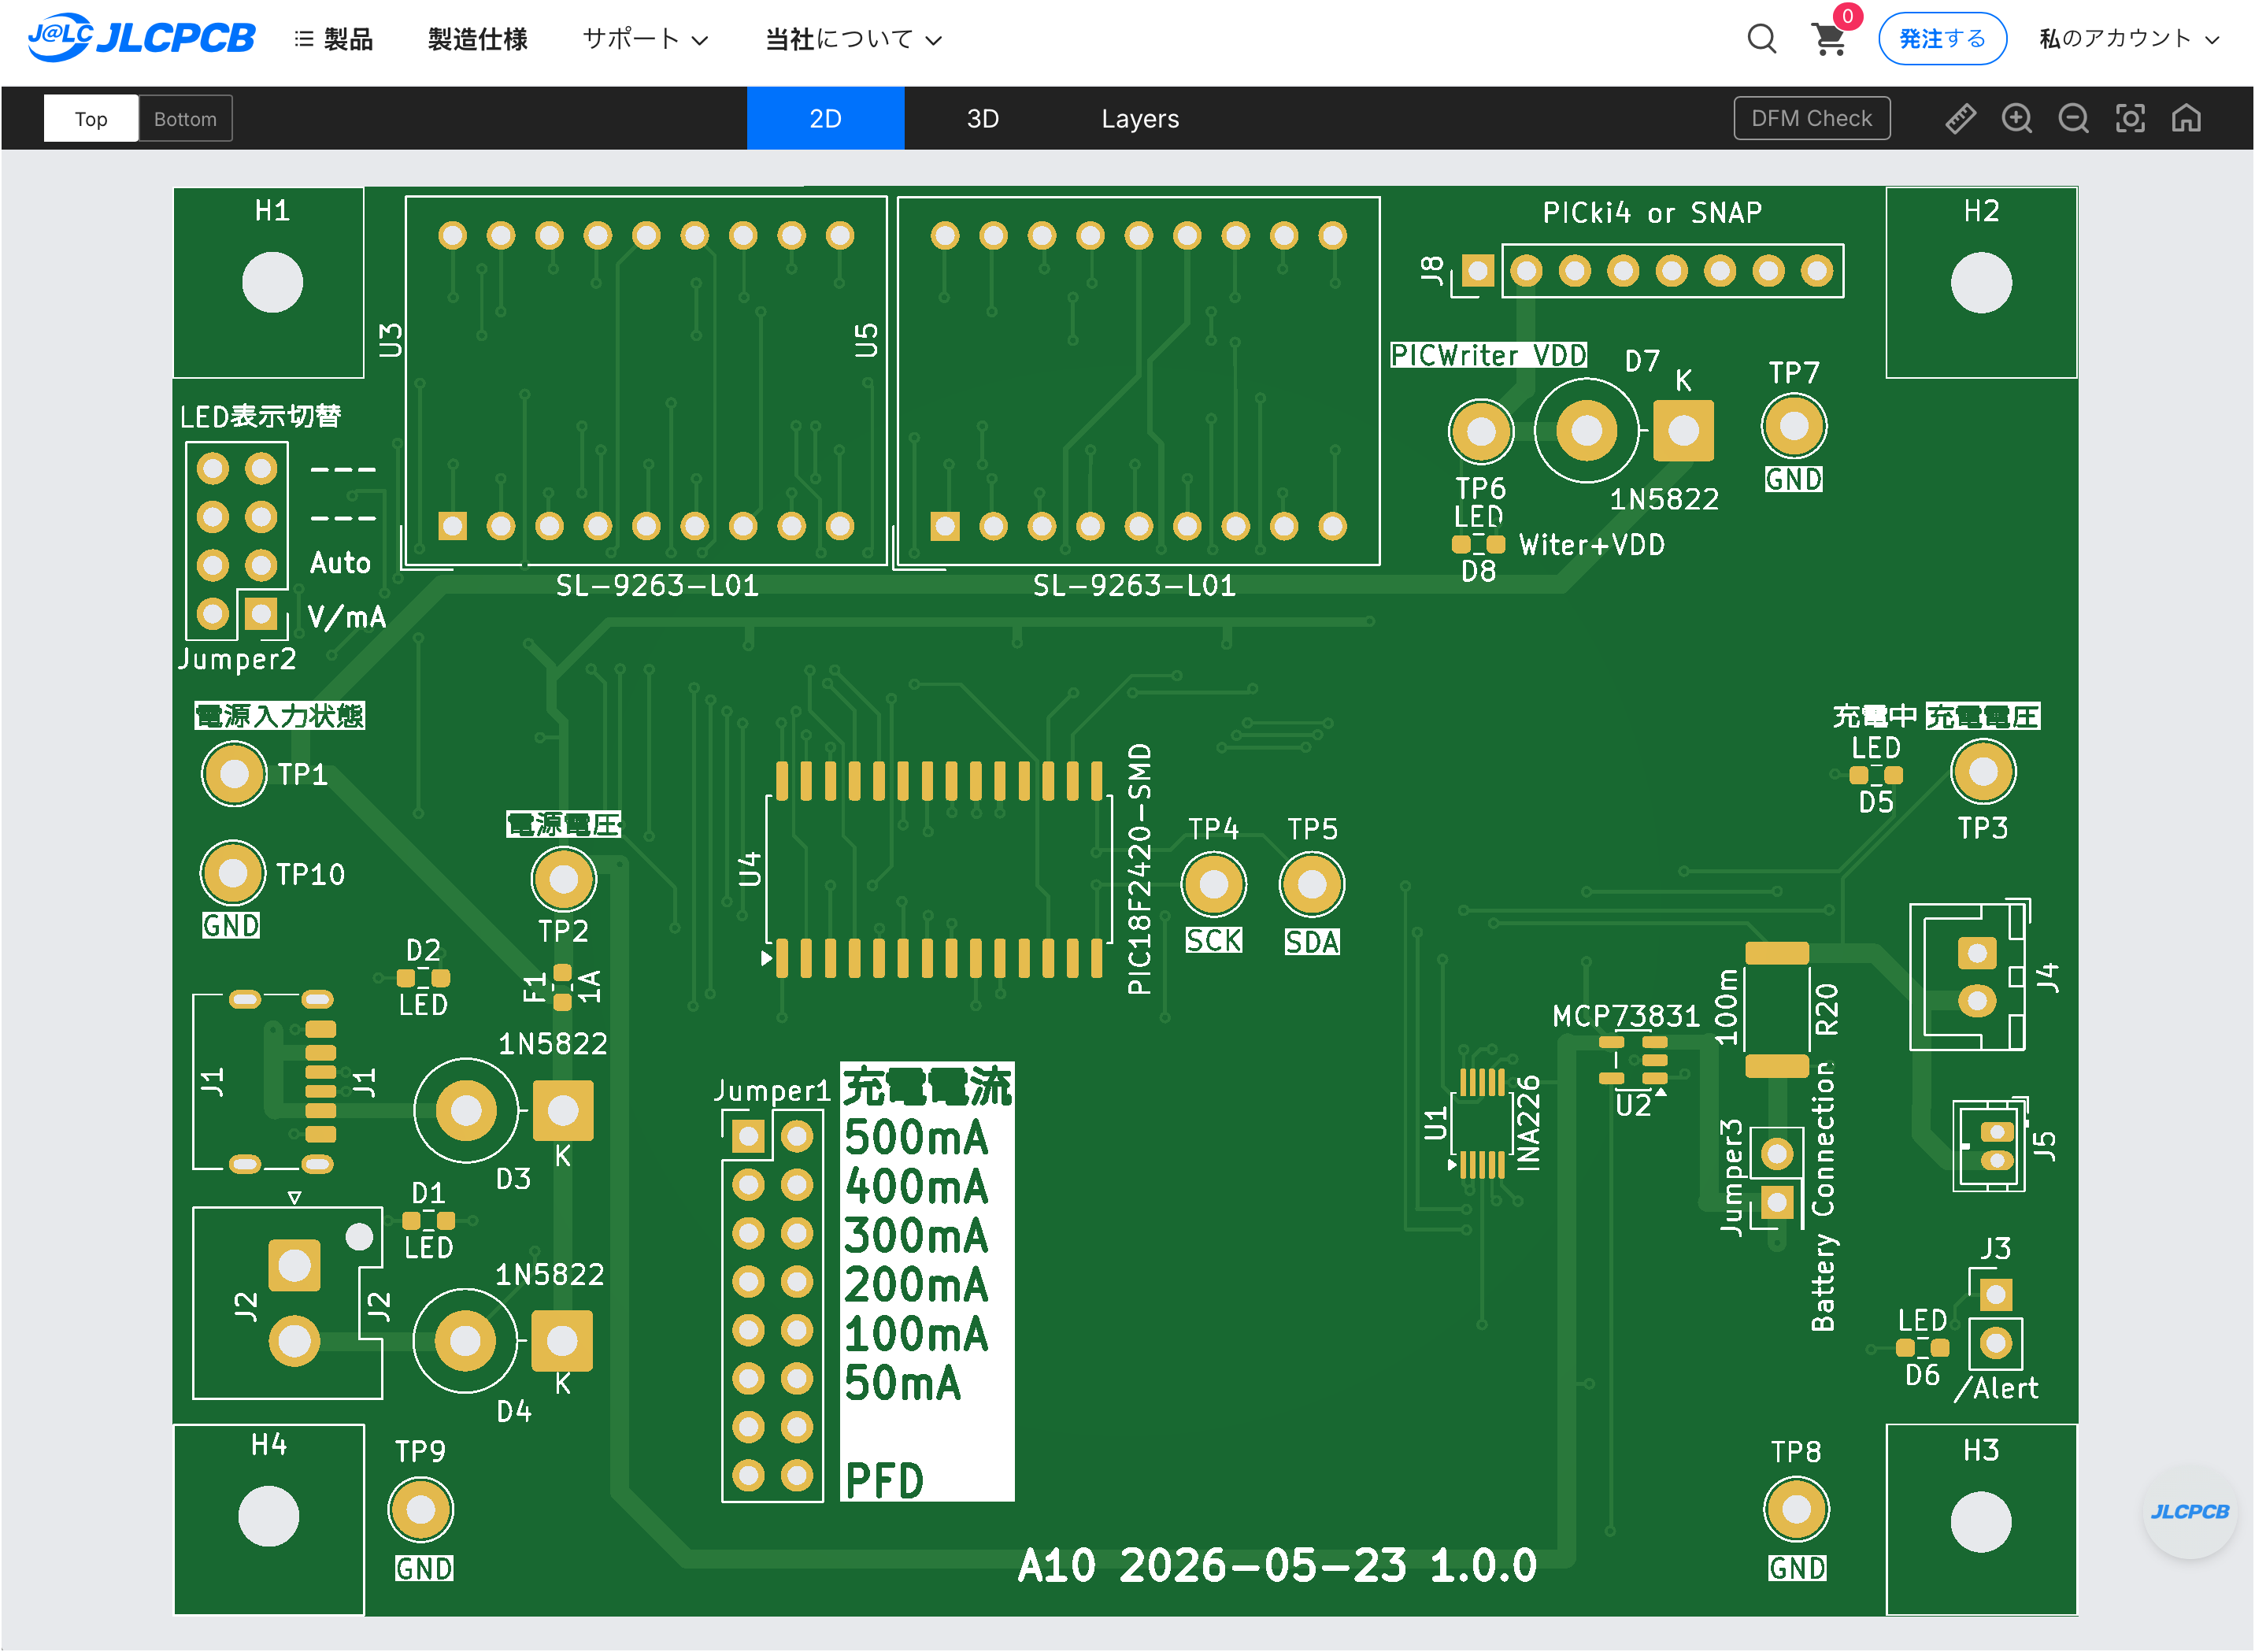
Task: Select the 2D view tab
Action: (x=826, y=119)
